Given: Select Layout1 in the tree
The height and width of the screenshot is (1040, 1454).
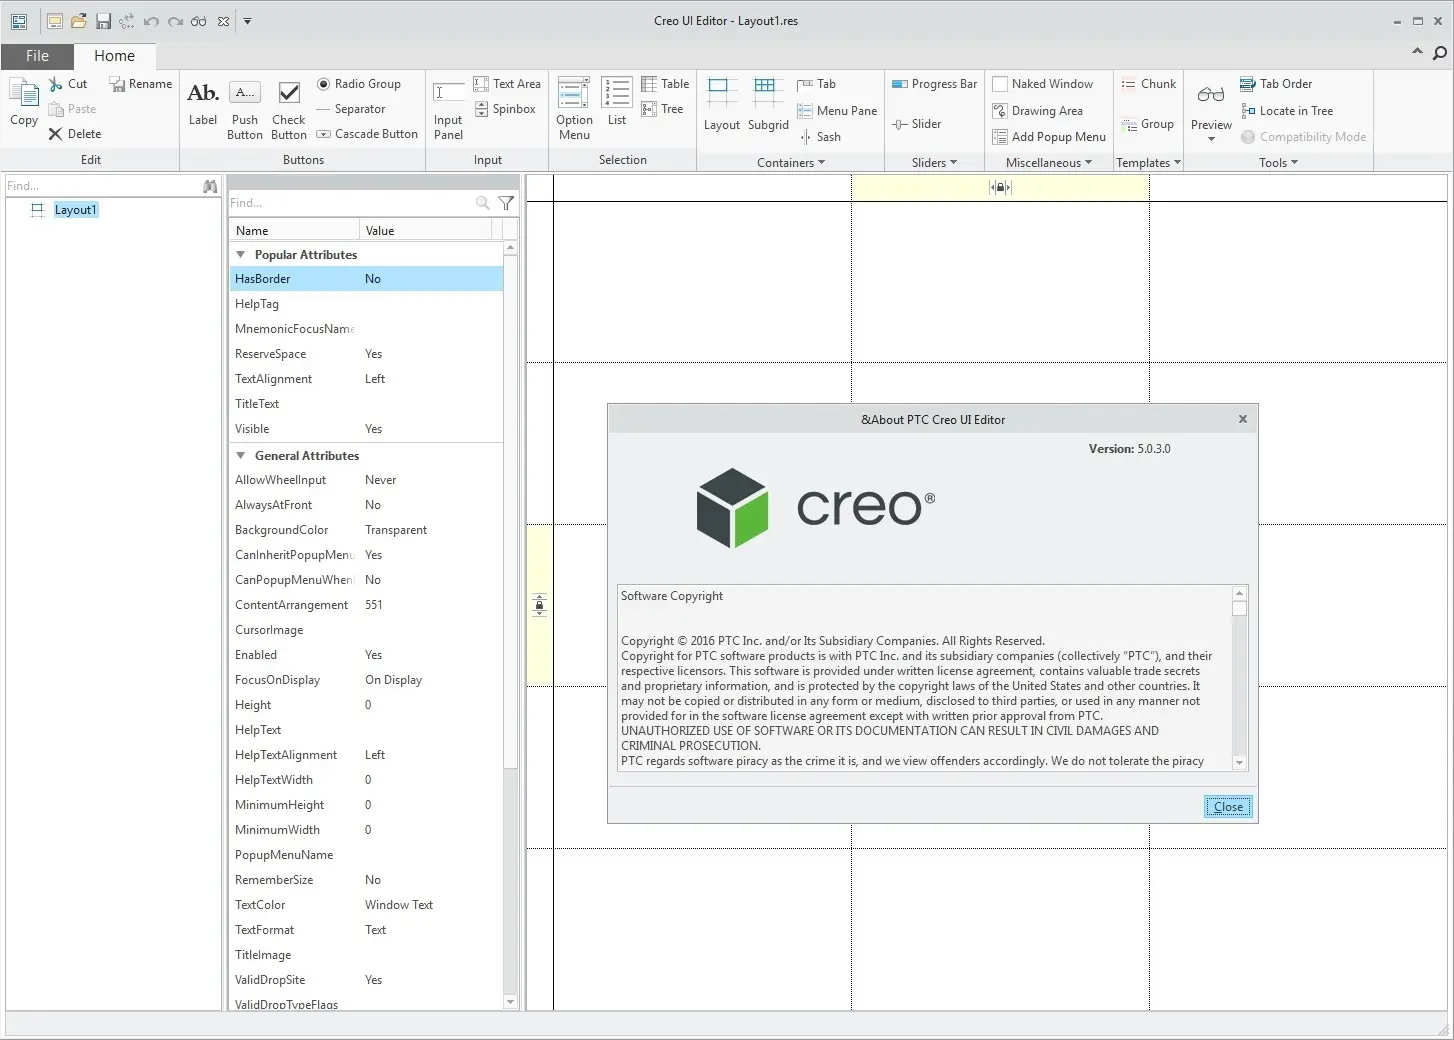Looking at the screenshot, I should [76, 210].
